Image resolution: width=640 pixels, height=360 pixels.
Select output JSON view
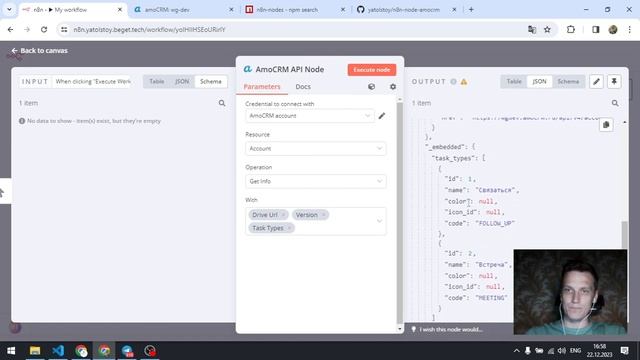(539, 82)
